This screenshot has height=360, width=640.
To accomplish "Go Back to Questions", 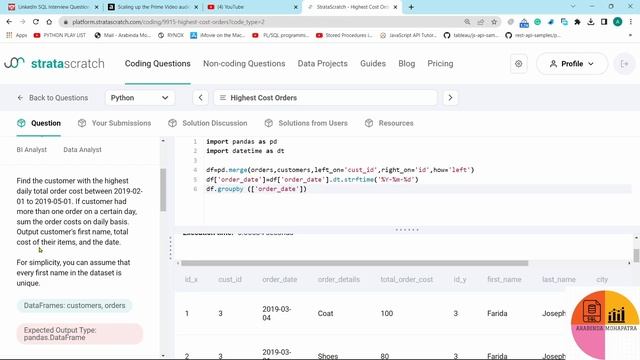I will coord(53,98).
